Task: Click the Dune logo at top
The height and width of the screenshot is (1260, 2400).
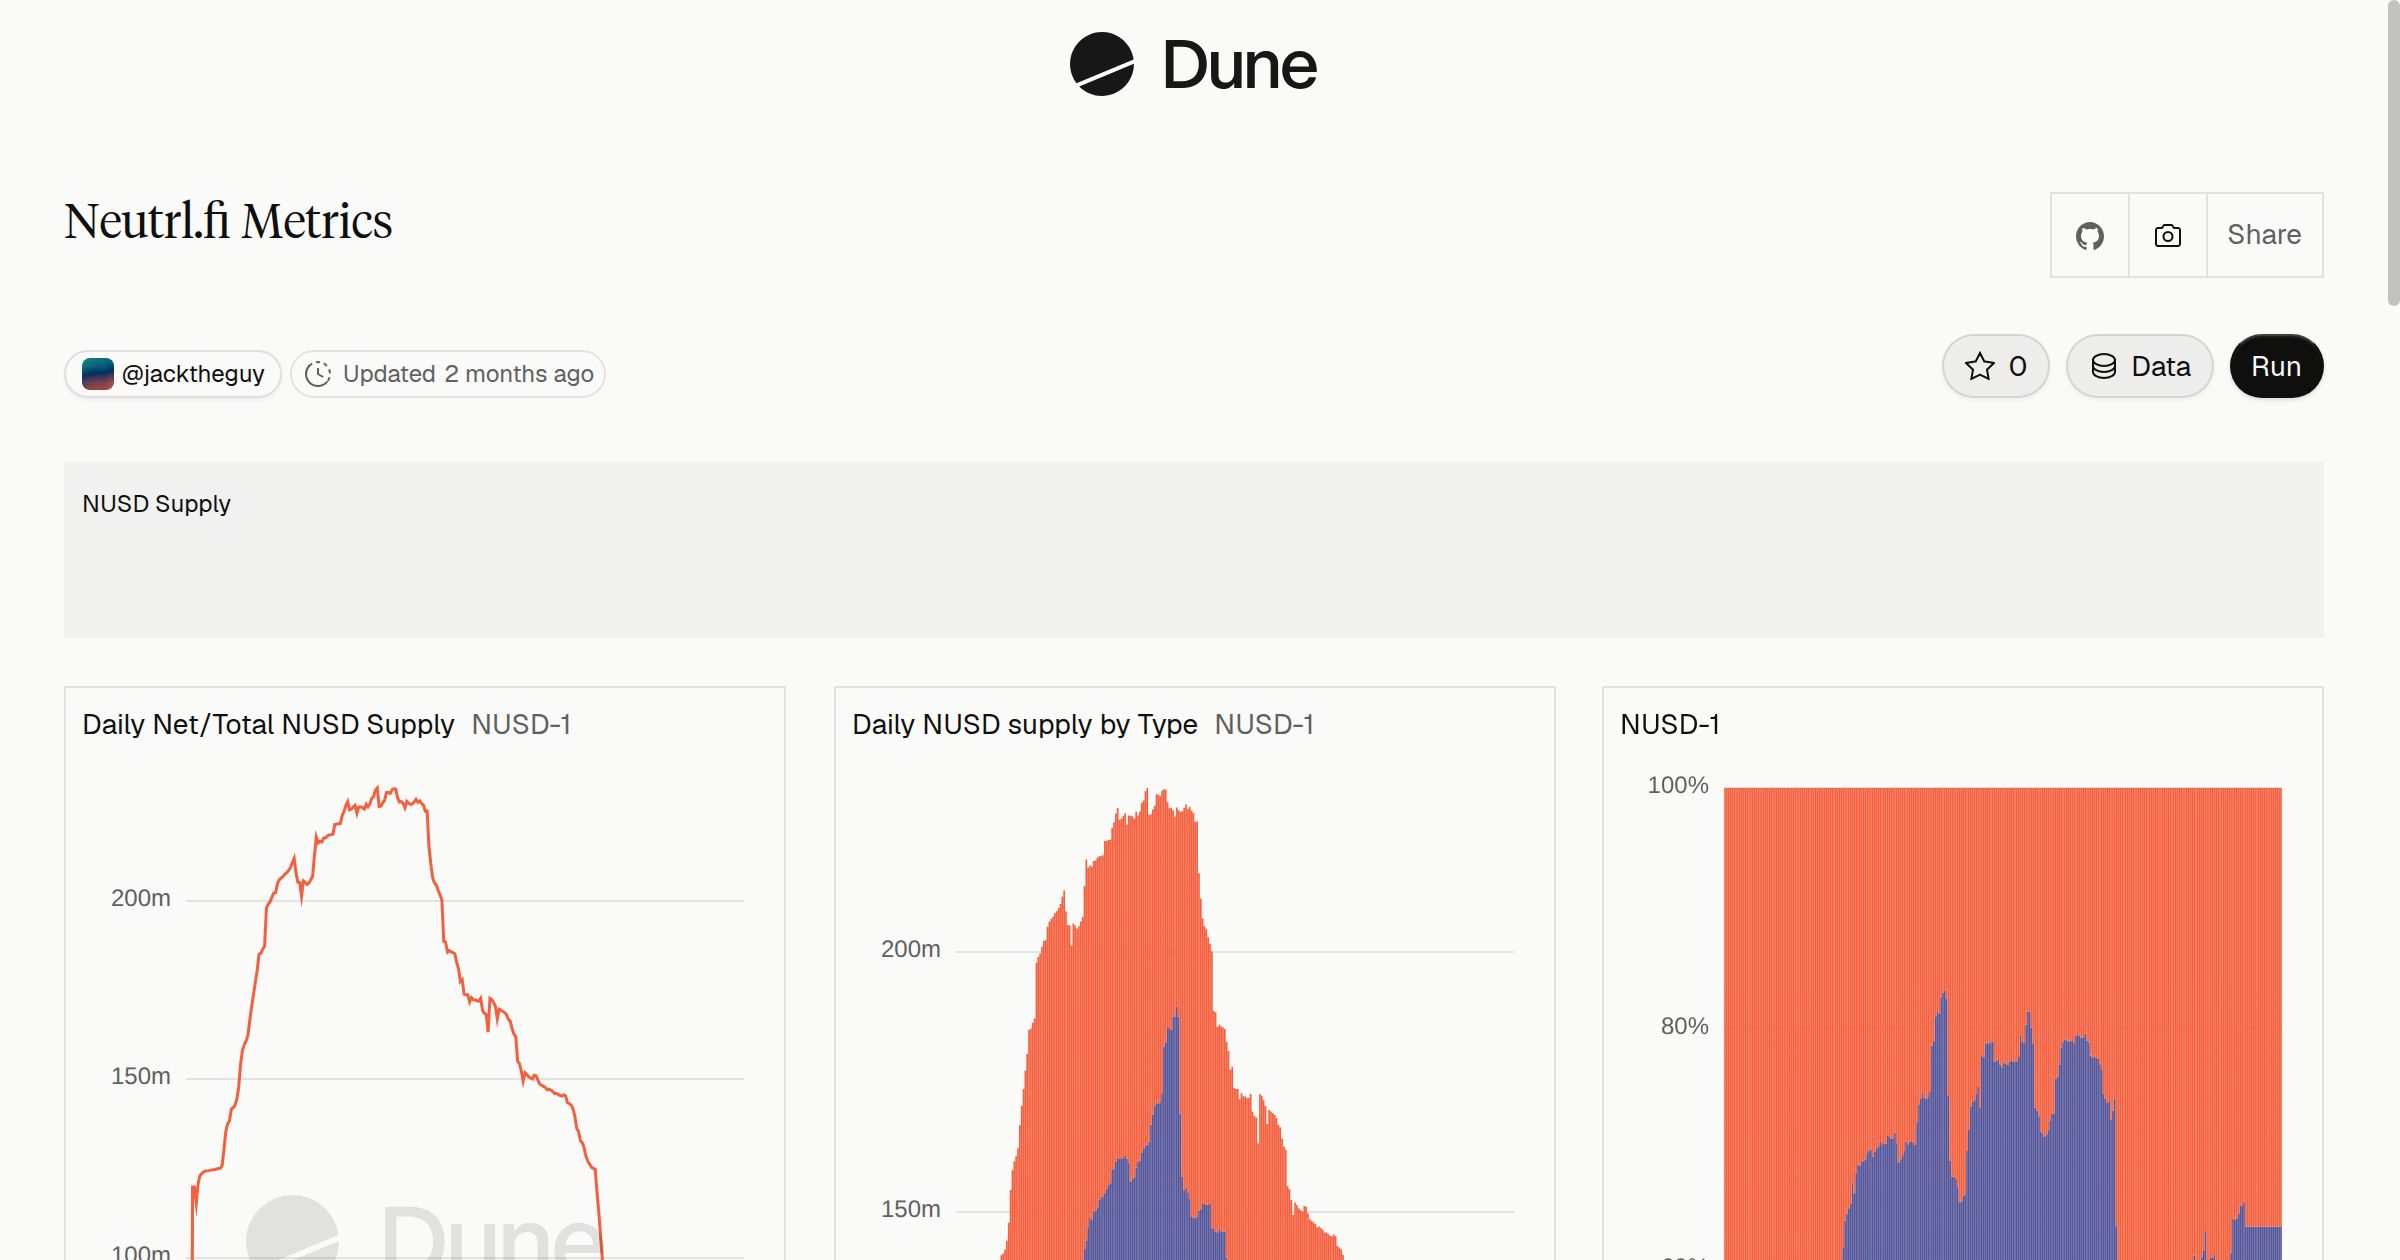Action: coord(1193,64)
